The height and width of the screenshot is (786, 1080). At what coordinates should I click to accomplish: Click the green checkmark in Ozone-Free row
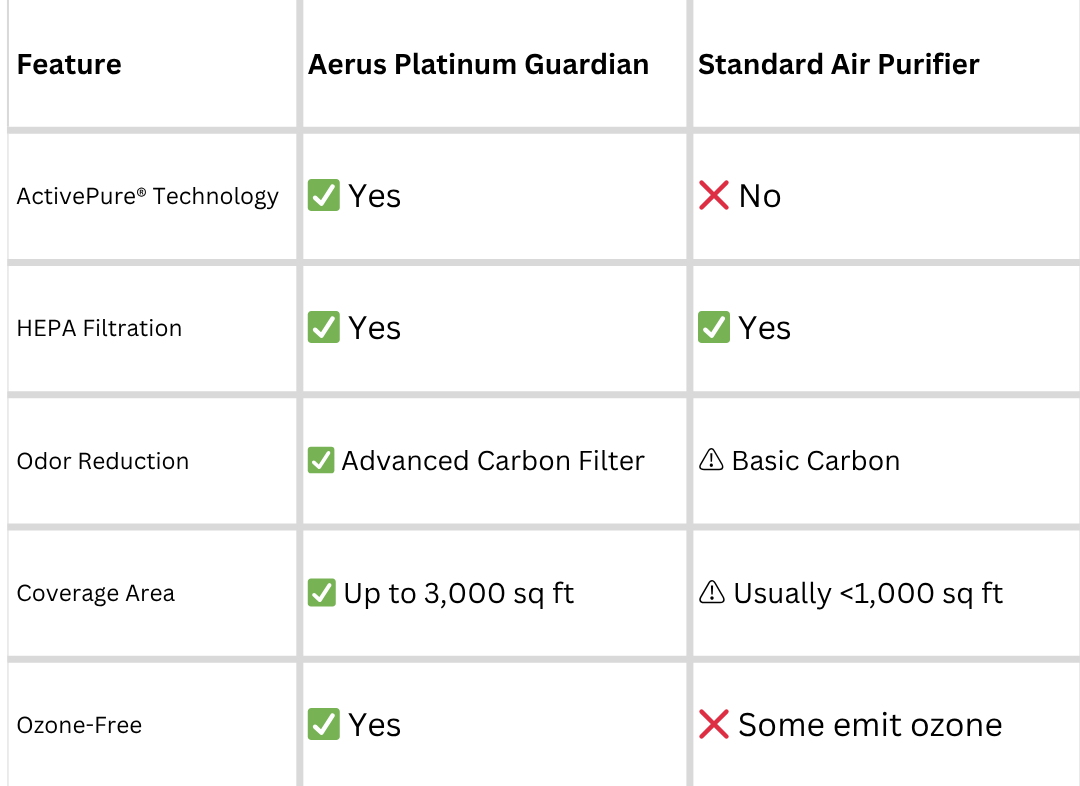(323, 724)
